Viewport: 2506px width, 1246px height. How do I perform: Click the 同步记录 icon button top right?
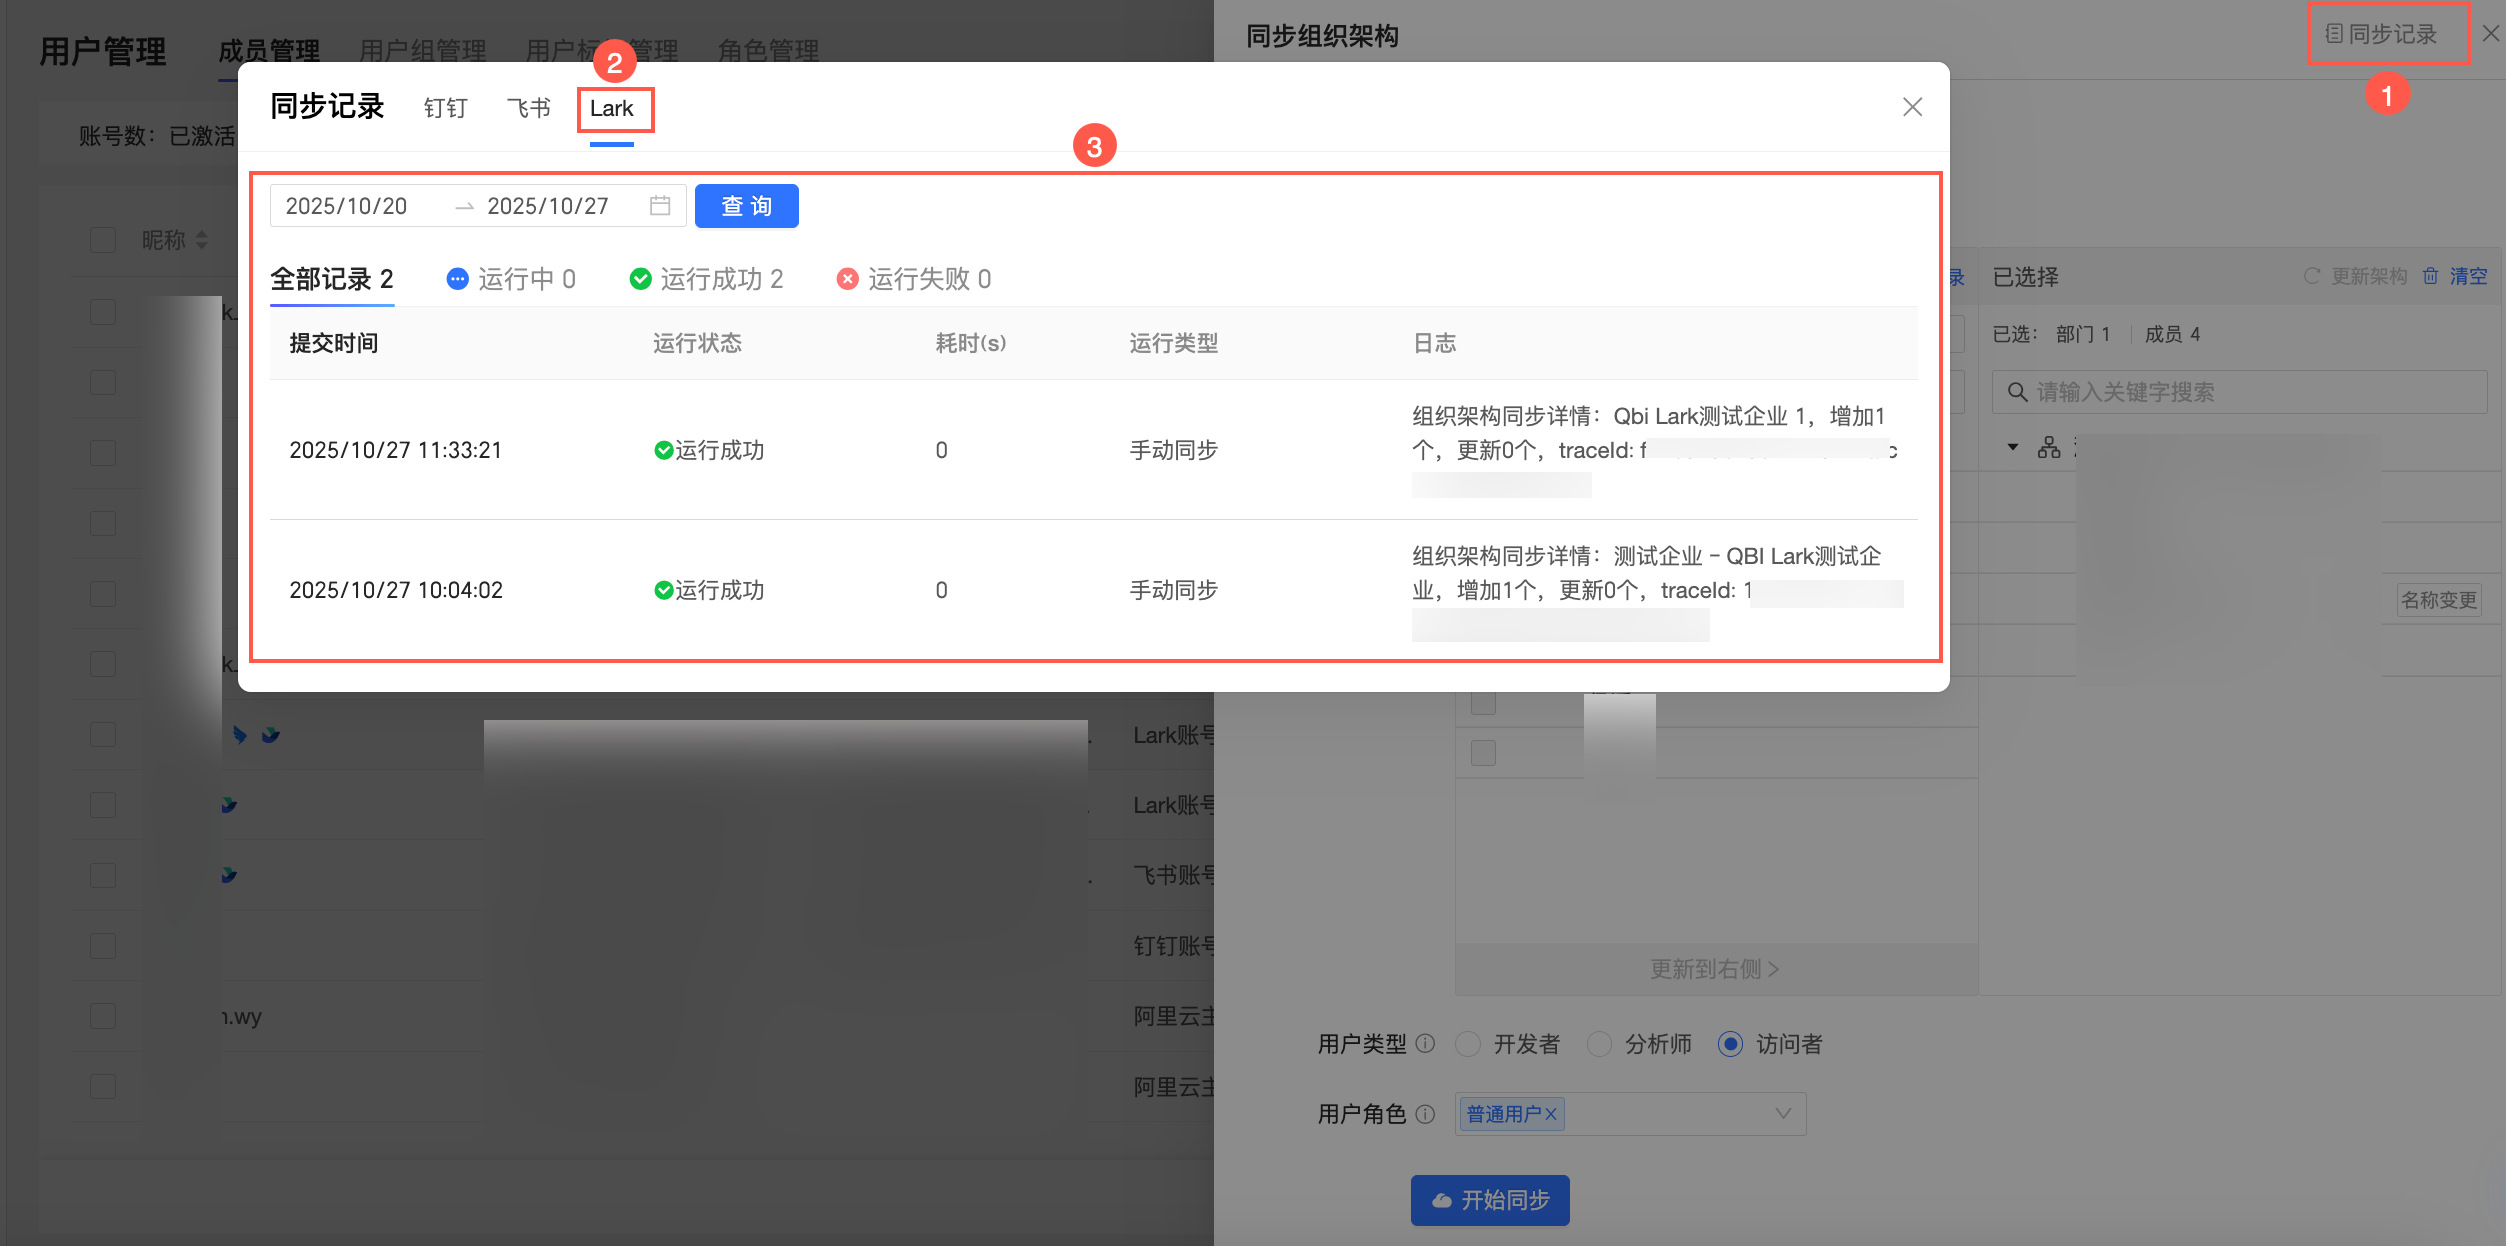2381,35
